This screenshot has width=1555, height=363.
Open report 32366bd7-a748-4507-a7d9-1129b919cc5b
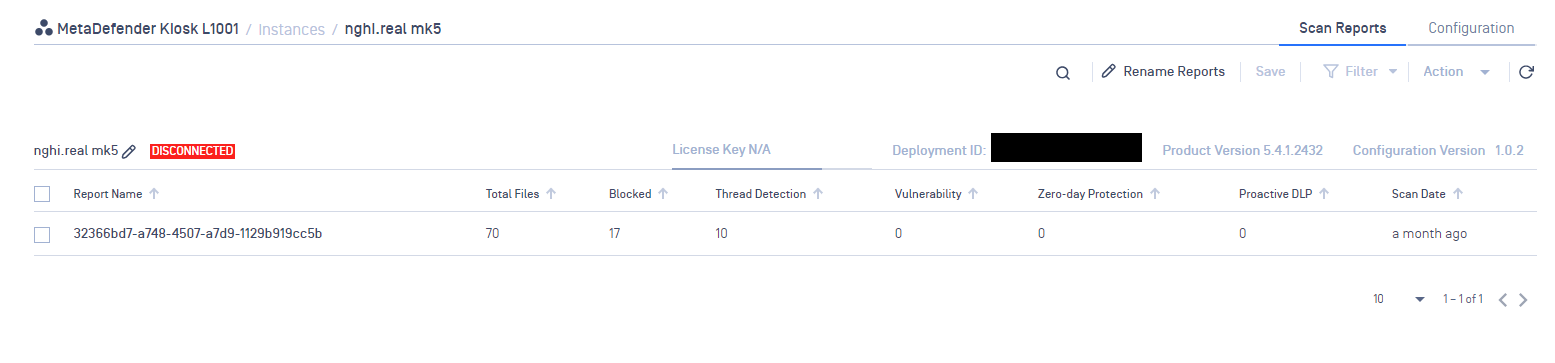click(x=198, y=234)
